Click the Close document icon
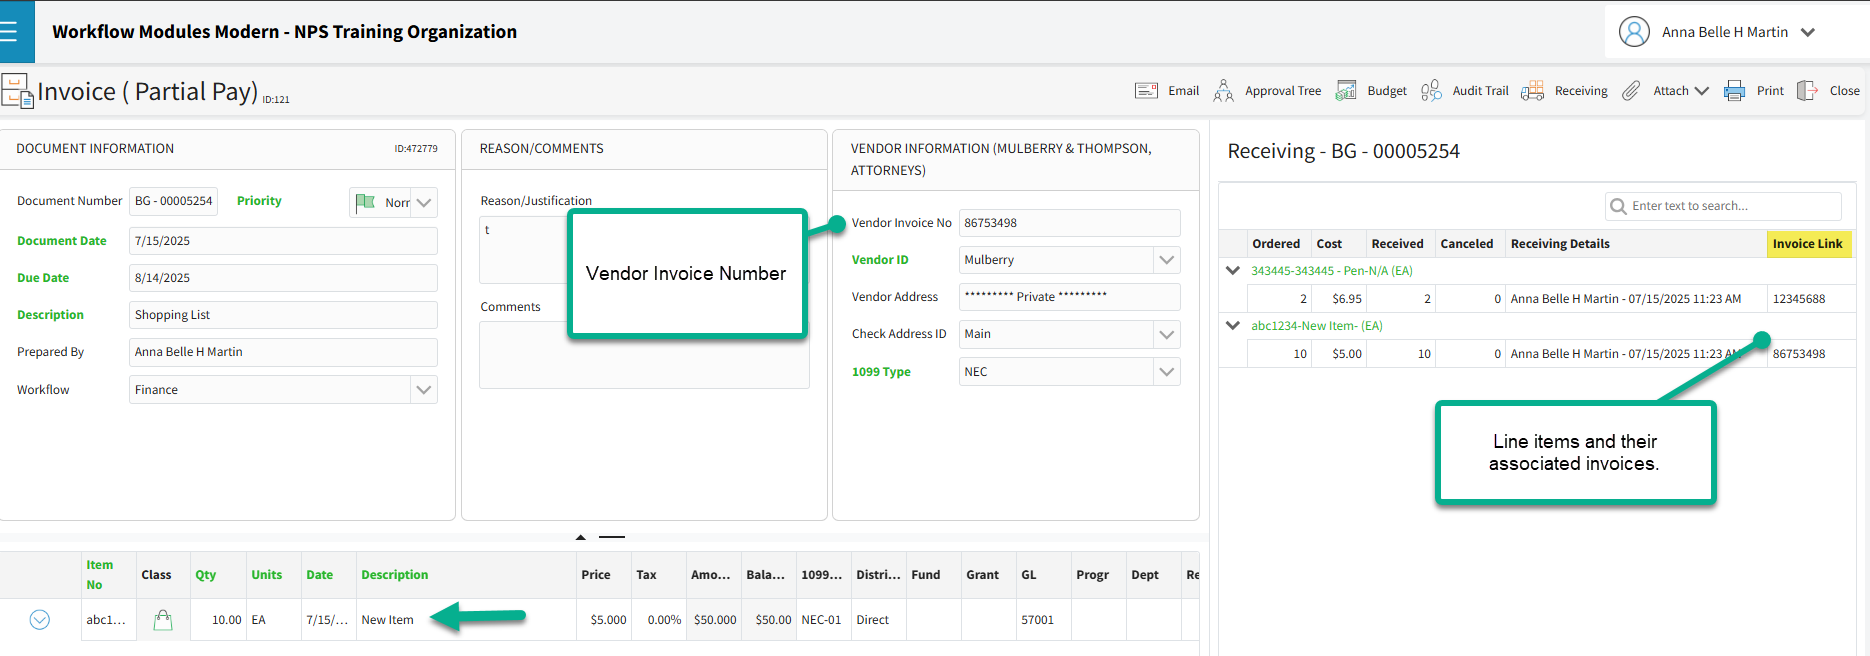The image size is (1870, 656). click(x=1807, y=91)
